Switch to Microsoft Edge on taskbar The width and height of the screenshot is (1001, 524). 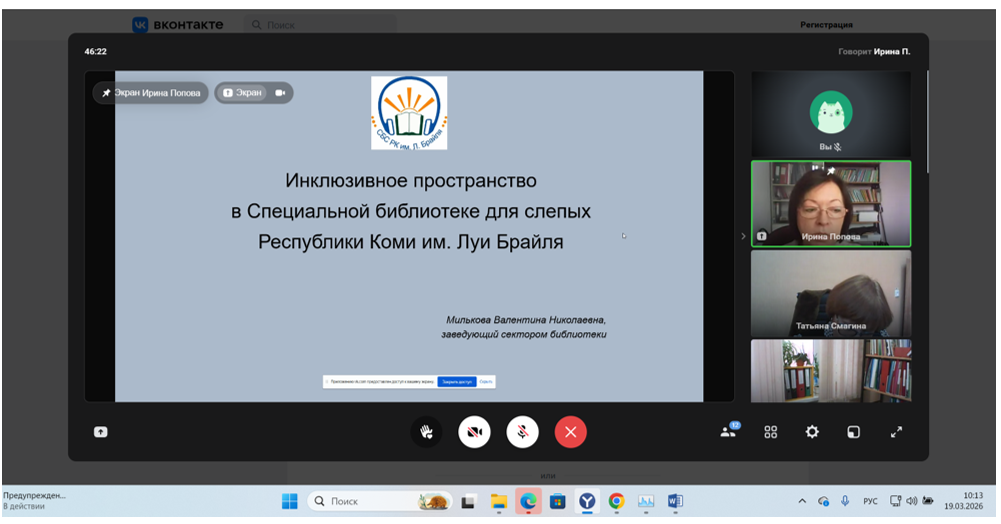(x=528, y=502)
